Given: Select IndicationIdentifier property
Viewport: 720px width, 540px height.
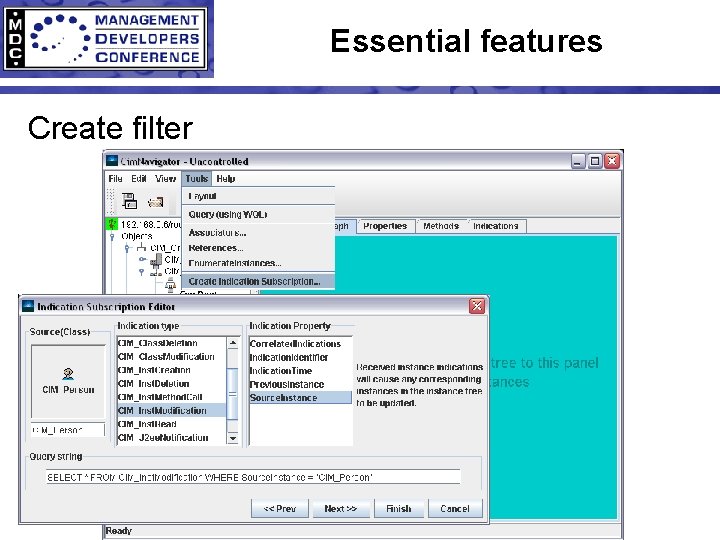Looking at the screenshot, I should click(300, 357).
